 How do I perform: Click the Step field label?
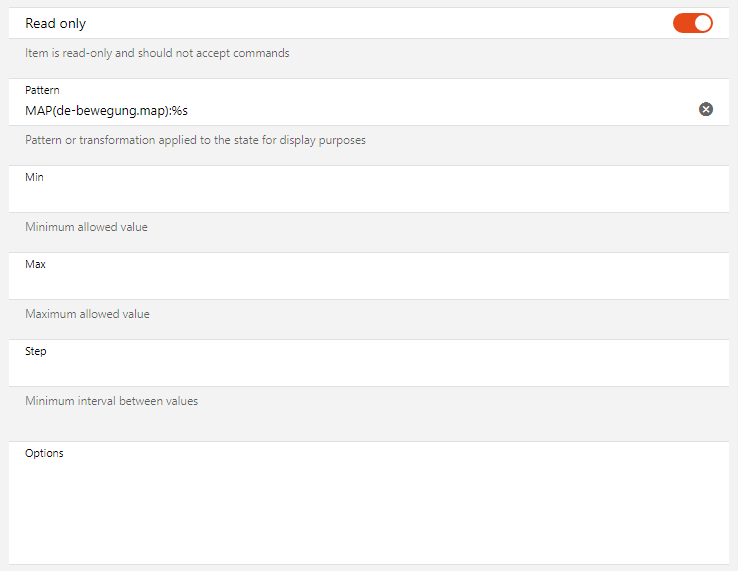(36, 351)
